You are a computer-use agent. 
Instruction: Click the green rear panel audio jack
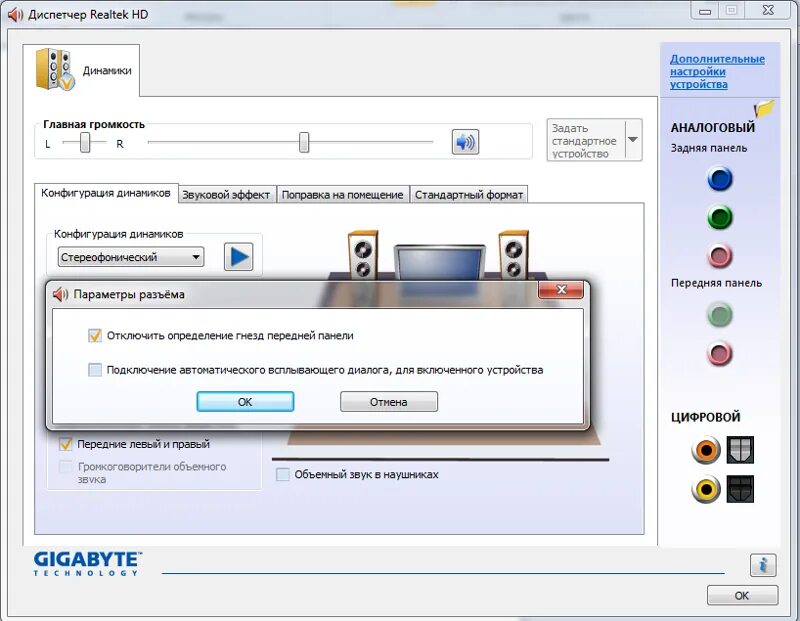point(720,218)
